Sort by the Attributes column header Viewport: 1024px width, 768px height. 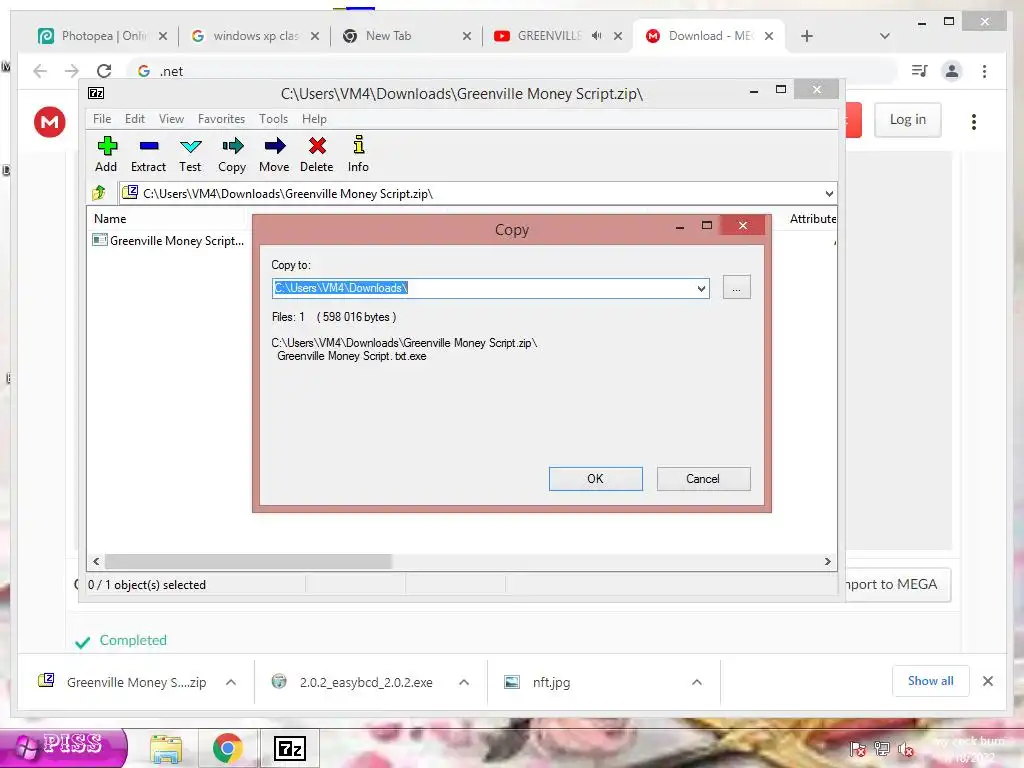pyautogui.click(x=812, y=219)
